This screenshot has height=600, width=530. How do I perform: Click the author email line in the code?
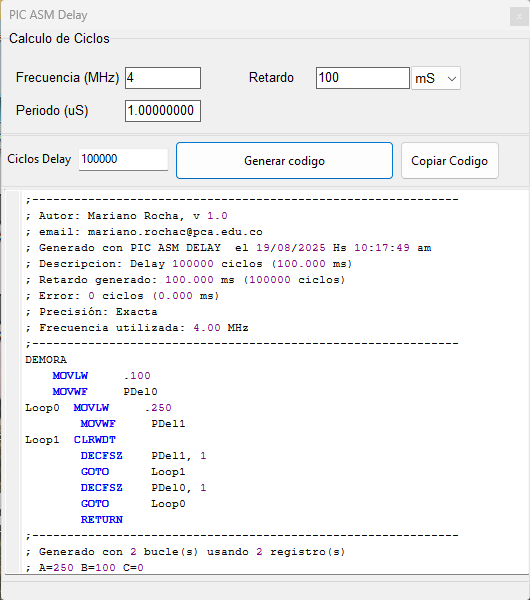point(144,232)
